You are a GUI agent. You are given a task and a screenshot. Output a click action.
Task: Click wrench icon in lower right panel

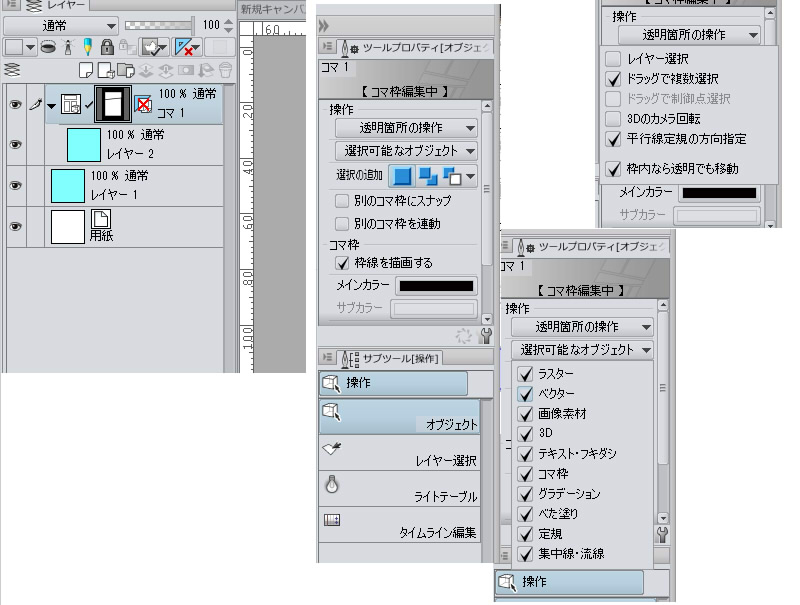point(662,534)
